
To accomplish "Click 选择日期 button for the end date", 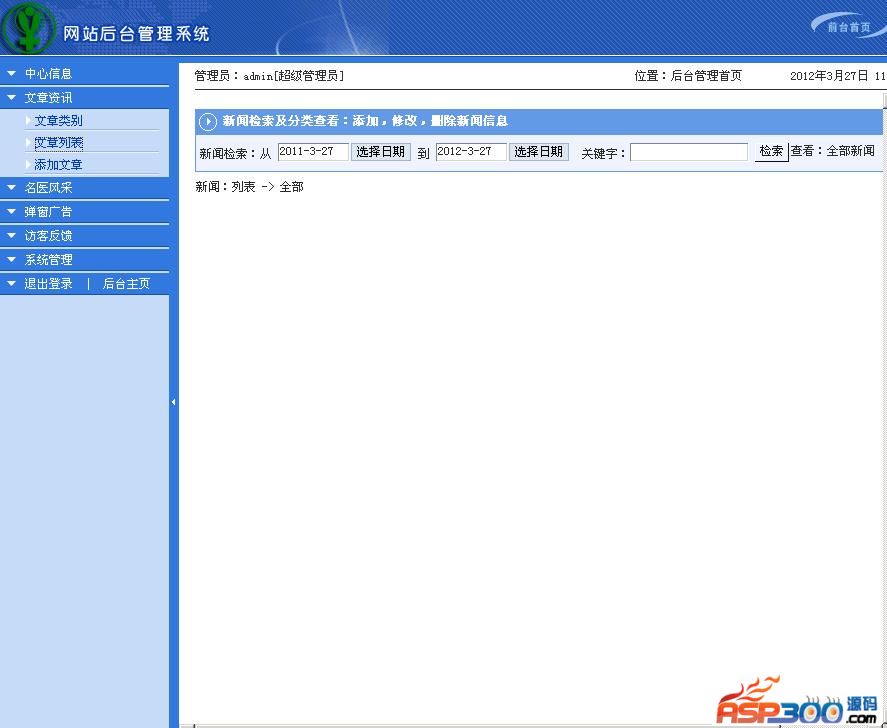I will [539, 152].
